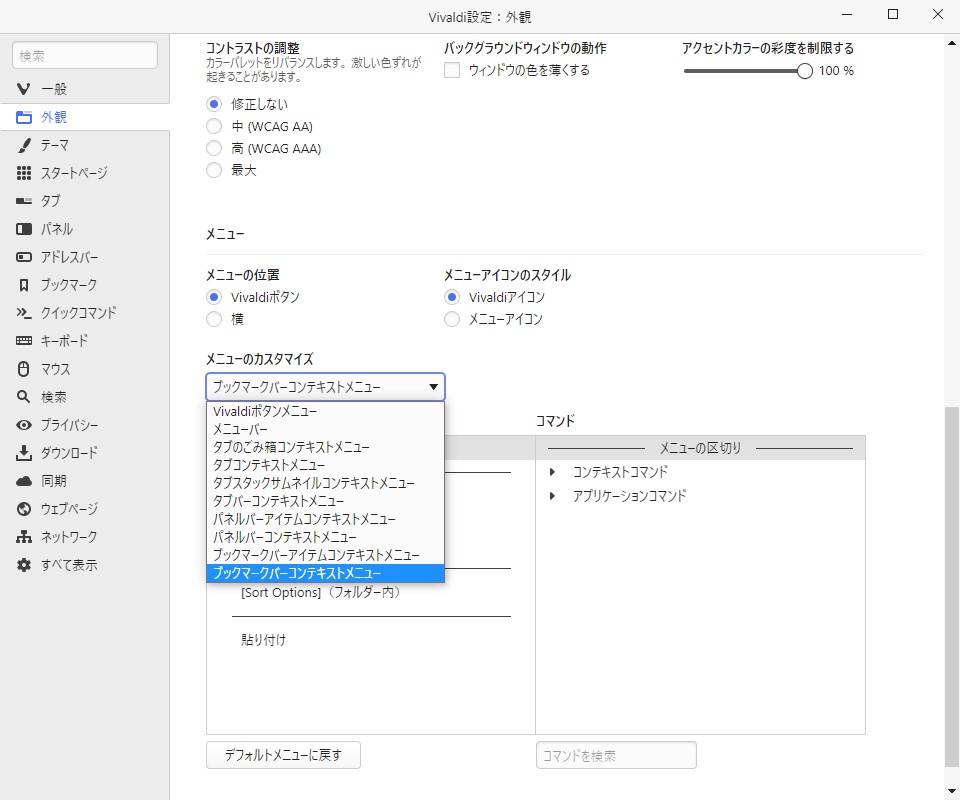This screenshot has height=800, width=960.
Task: Click the window icon beside 外観
Action: coord(23,117)
